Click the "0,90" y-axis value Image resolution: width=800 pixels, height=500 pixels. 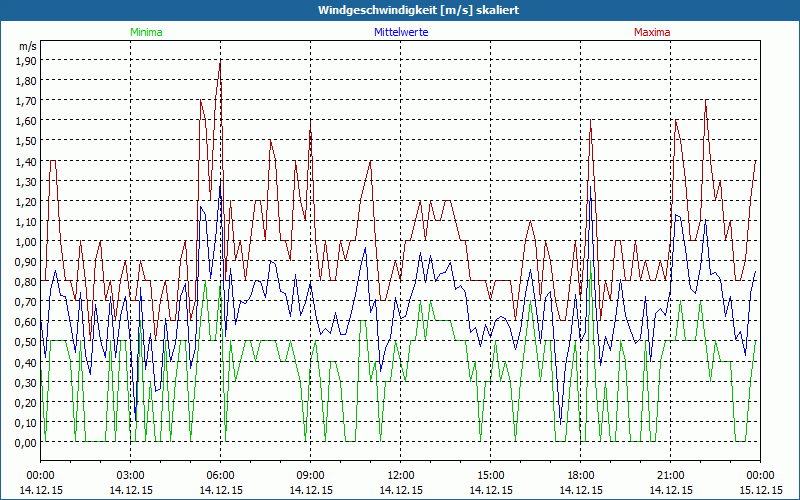[26, 262]
